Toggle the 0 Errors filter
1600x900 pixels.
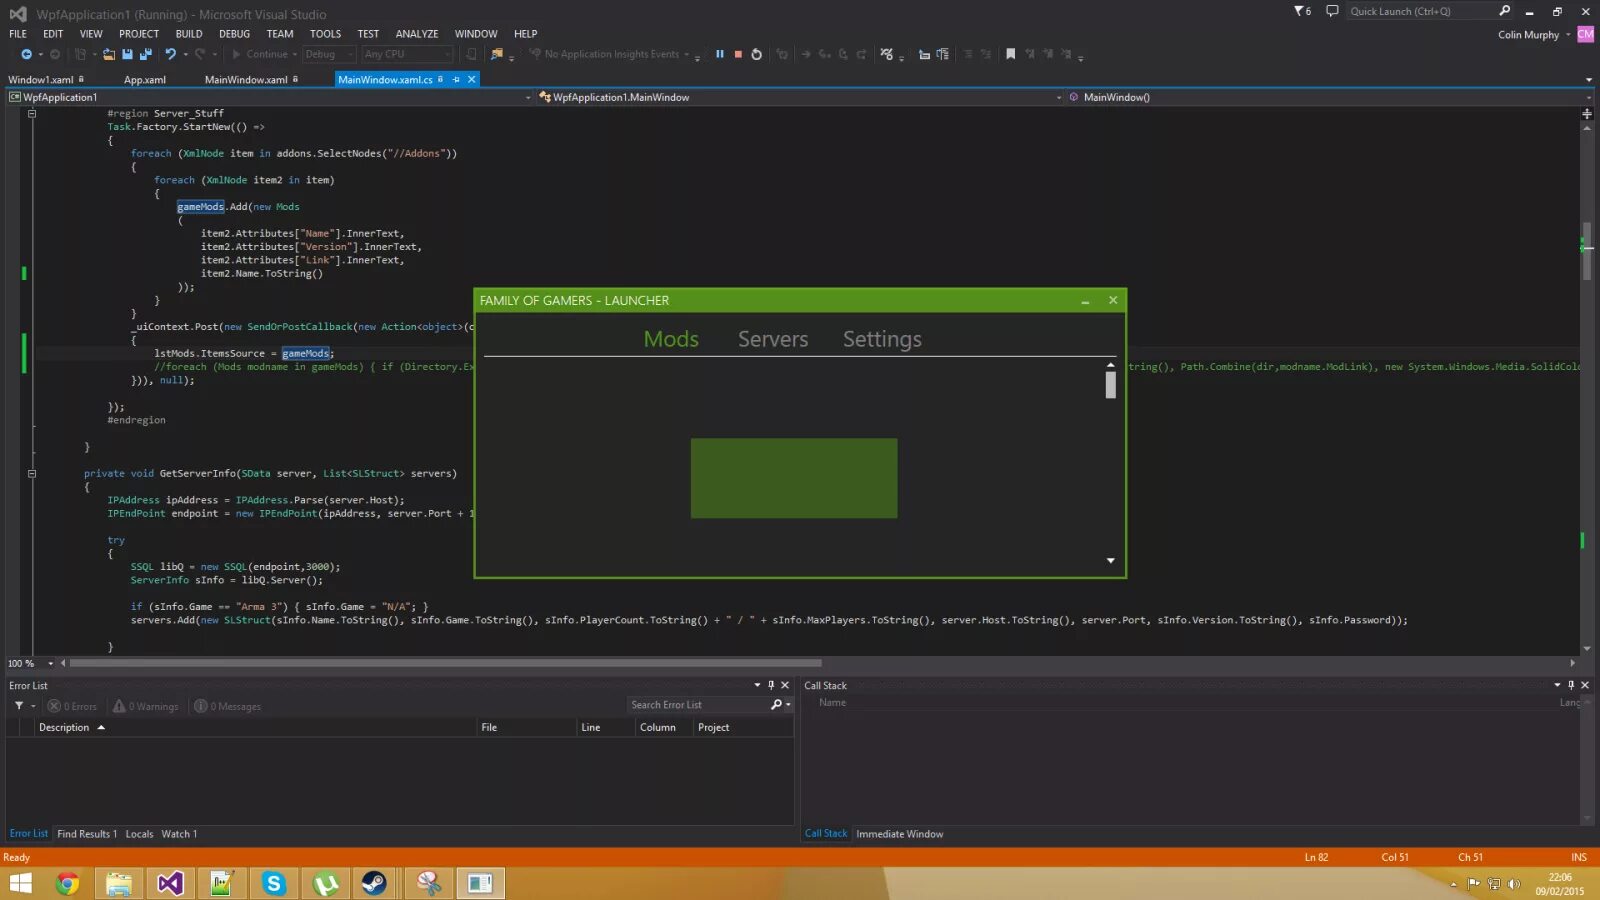pyautogui.click(x=72, y=706)
